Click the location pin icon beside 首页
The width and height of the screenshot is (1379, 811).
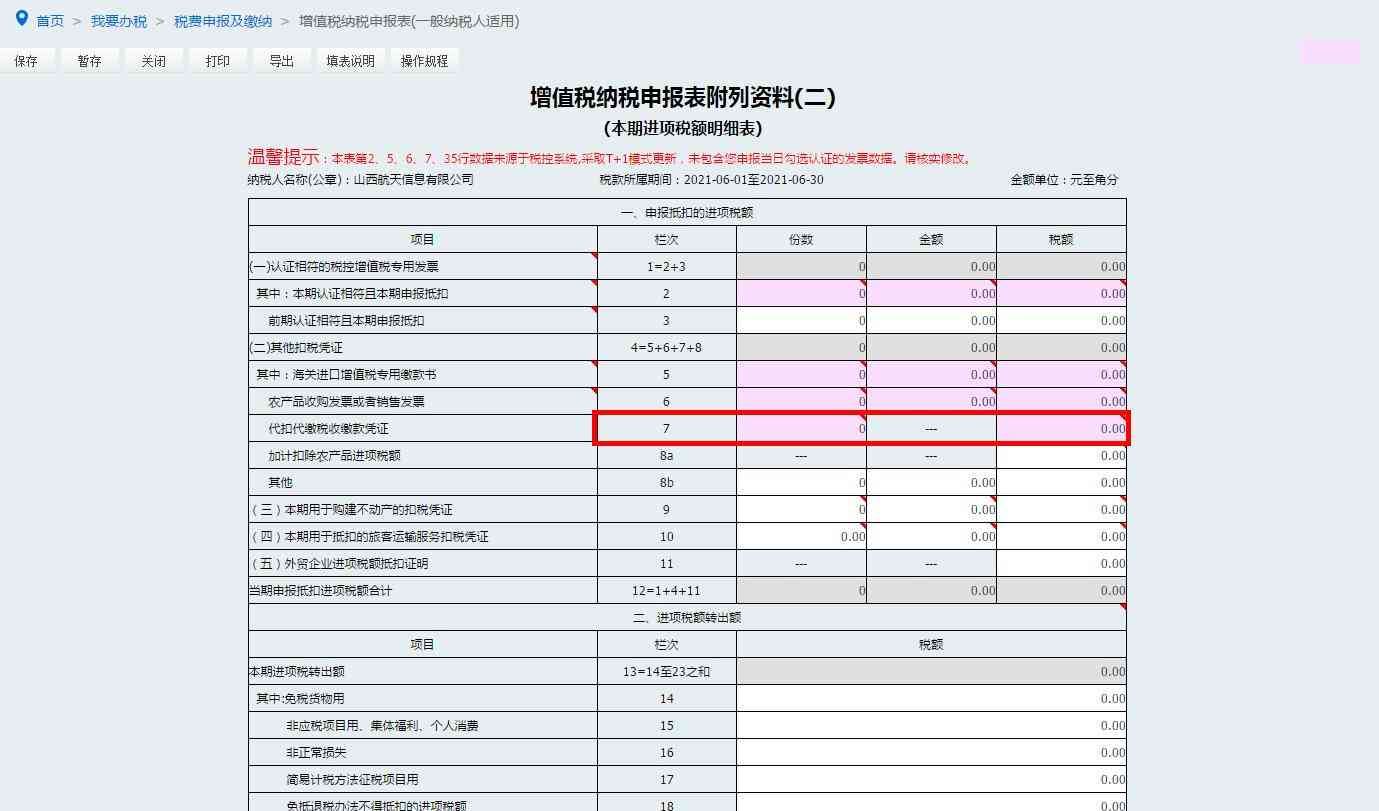22,18
